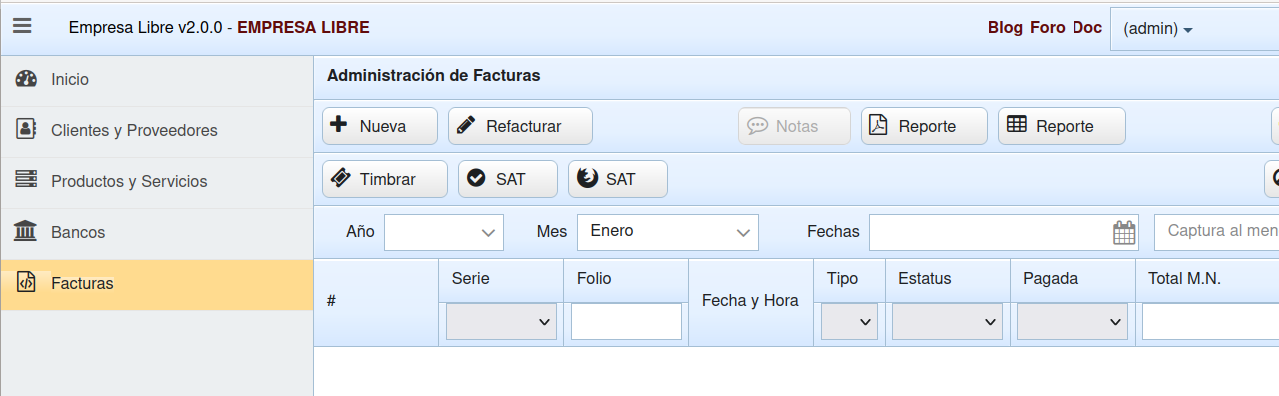The image size is (1279, 396).
Task: Open the calendar icon in Fechas
Action: pyautogui.click(x=1125, y=232)
